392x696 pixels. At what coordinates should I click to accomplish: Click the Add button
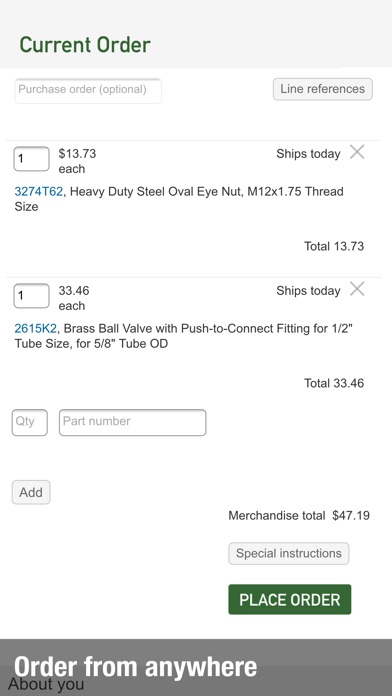pos(31,492)
